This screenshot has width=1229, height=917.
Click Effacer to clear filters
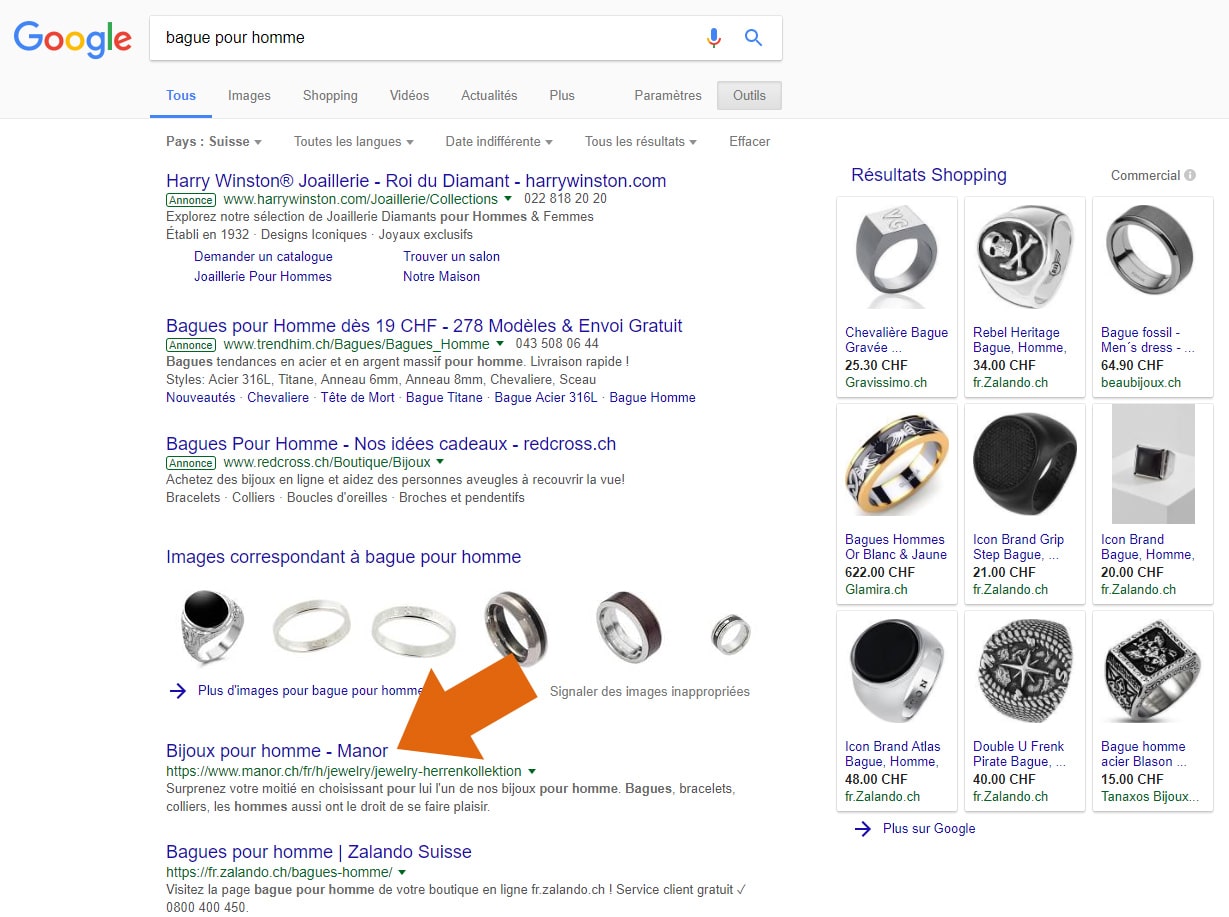point(749,142)
